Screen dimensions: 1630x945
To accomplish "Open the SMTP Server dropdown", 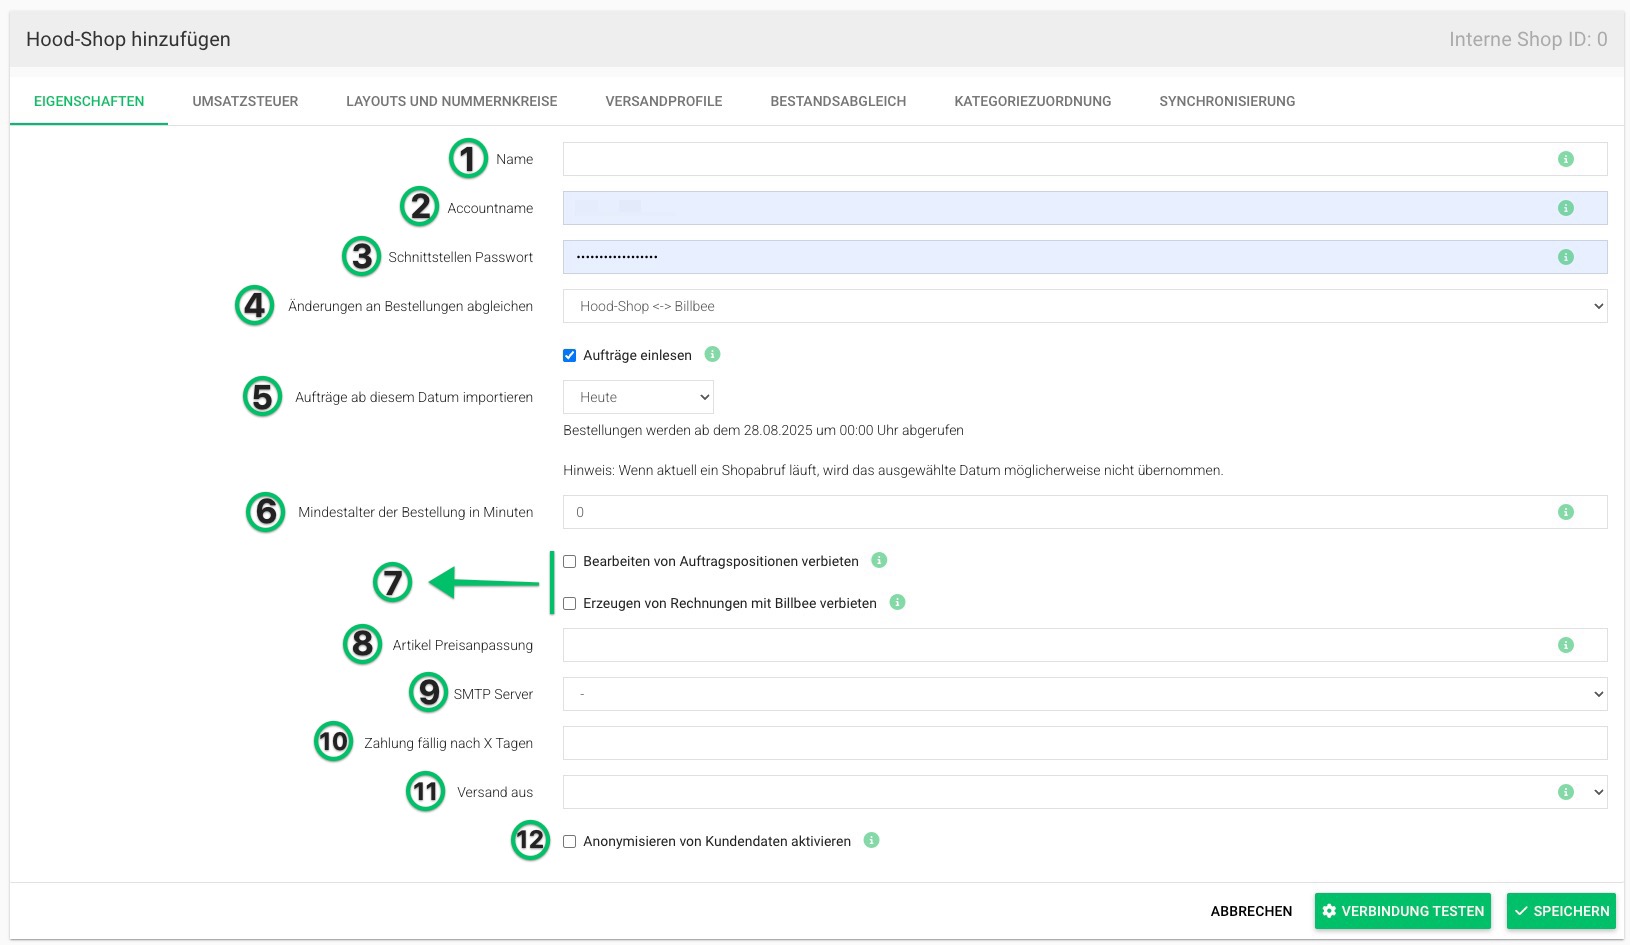I will coord(1085,694).
